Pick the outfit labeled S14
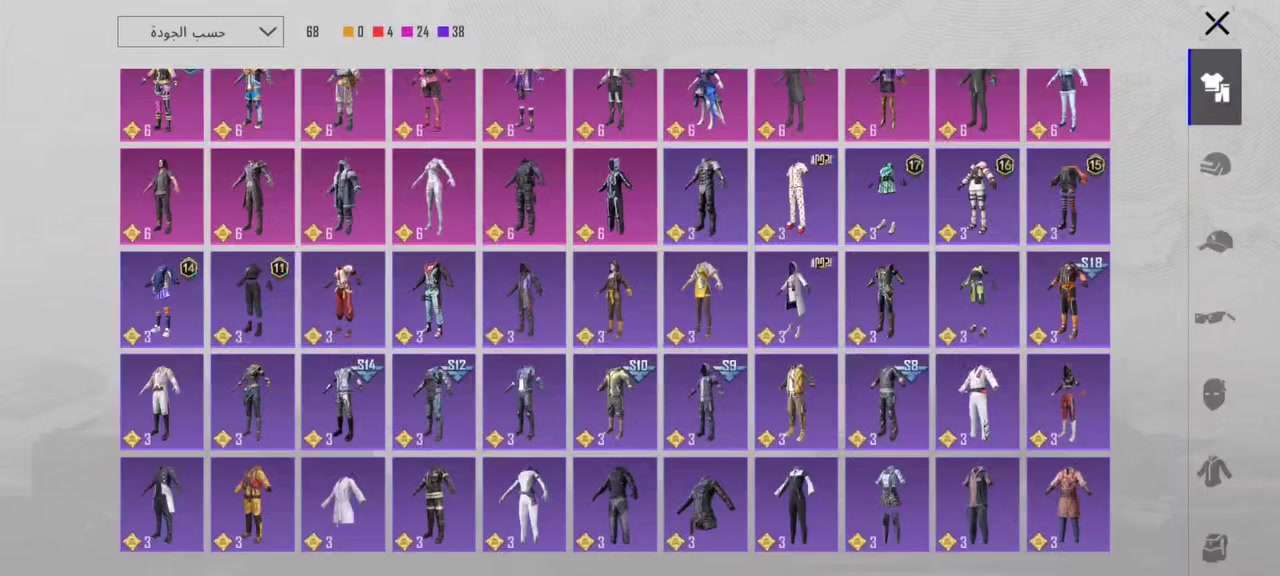This screenshot has height=576, width=1280. [343, 401]
